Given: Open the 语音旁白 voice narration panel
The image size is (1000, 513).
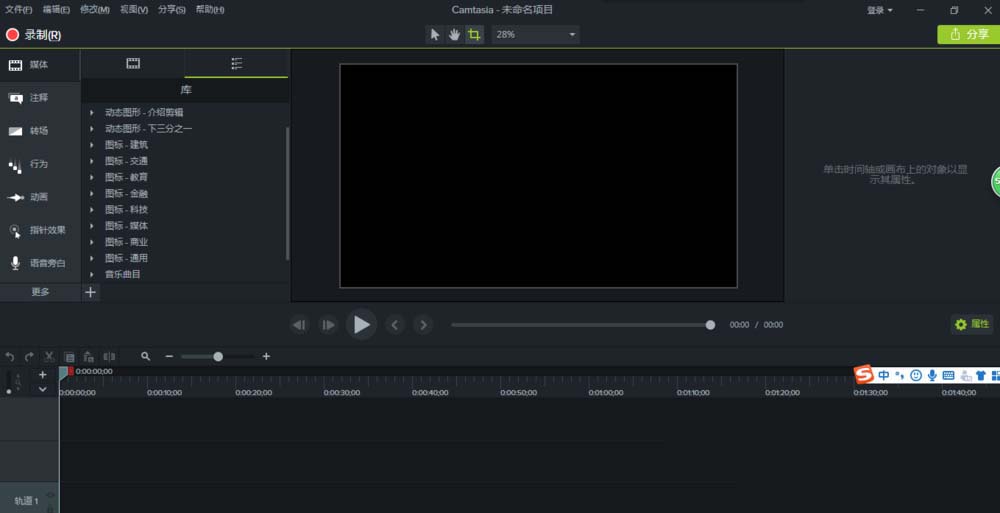Looking at the screenshot, I should (39, 263).
